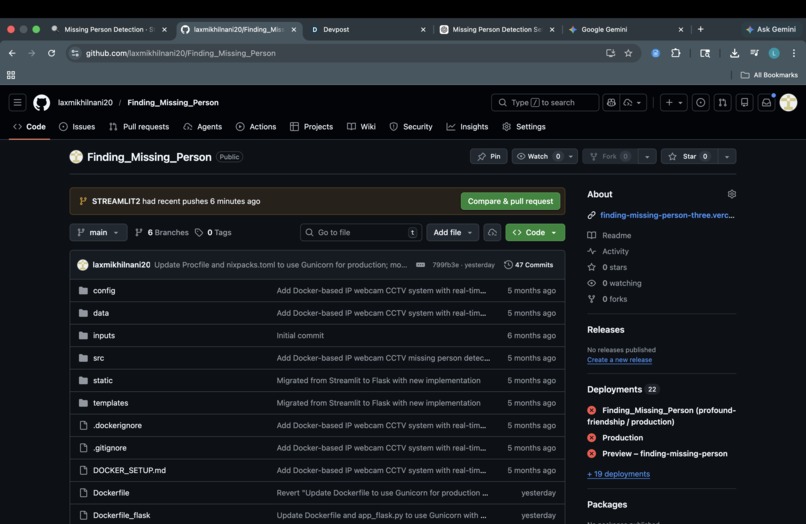Click Ask Gemini button
Image resolution: width=806 pixels, height=524 pixels.
tap(771, 29)
